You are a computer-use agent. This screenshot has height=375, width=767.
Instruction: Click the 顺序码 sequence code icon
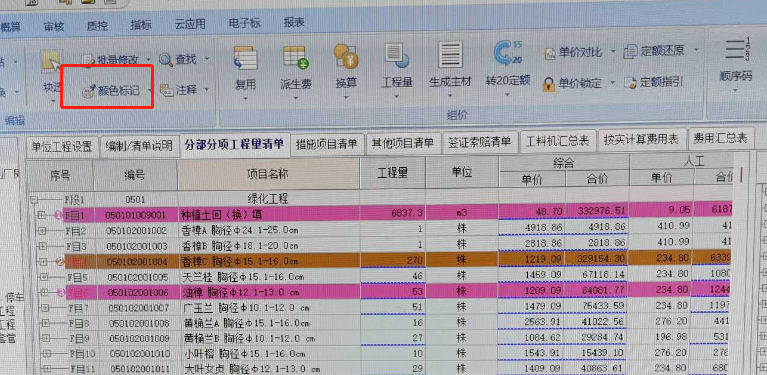tap(735, 51)
